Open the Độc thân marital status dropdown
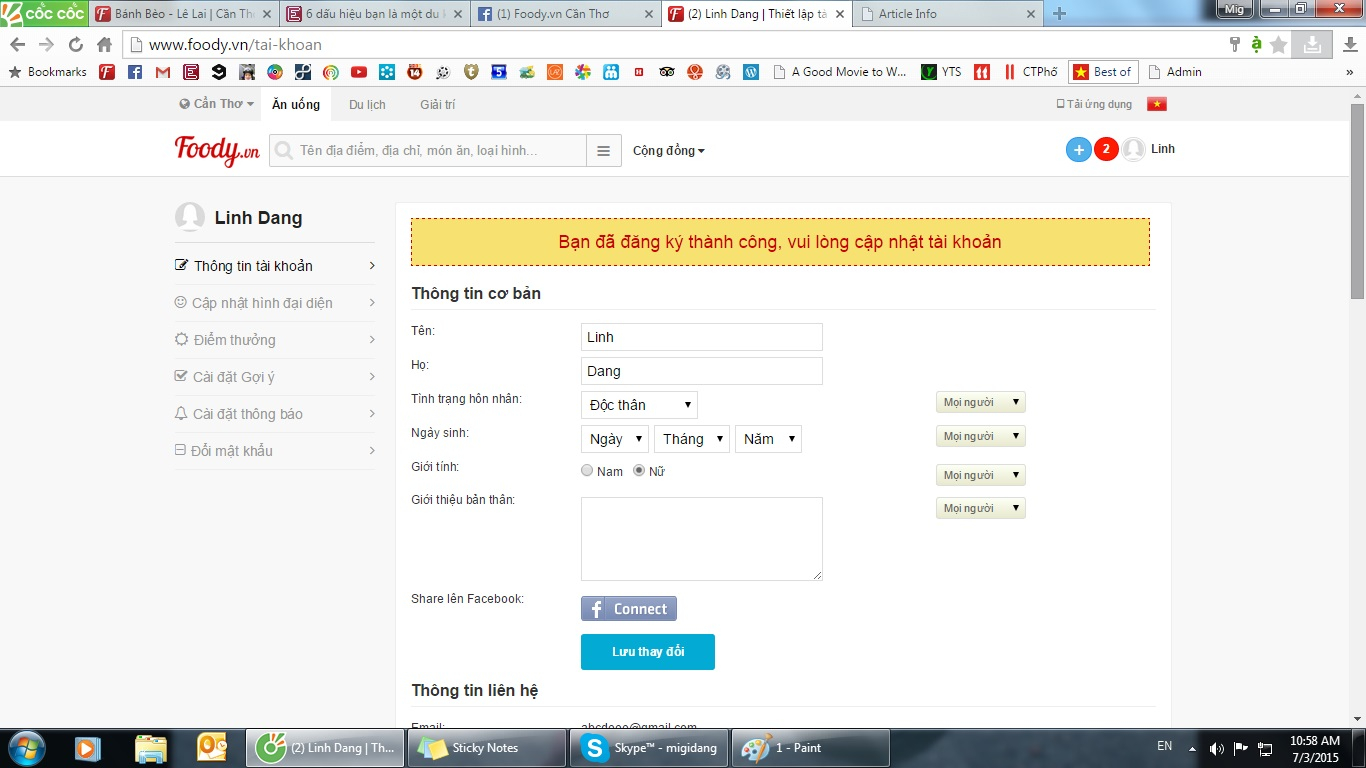This screenshot has height=768, width=1366. click(639, 405)
